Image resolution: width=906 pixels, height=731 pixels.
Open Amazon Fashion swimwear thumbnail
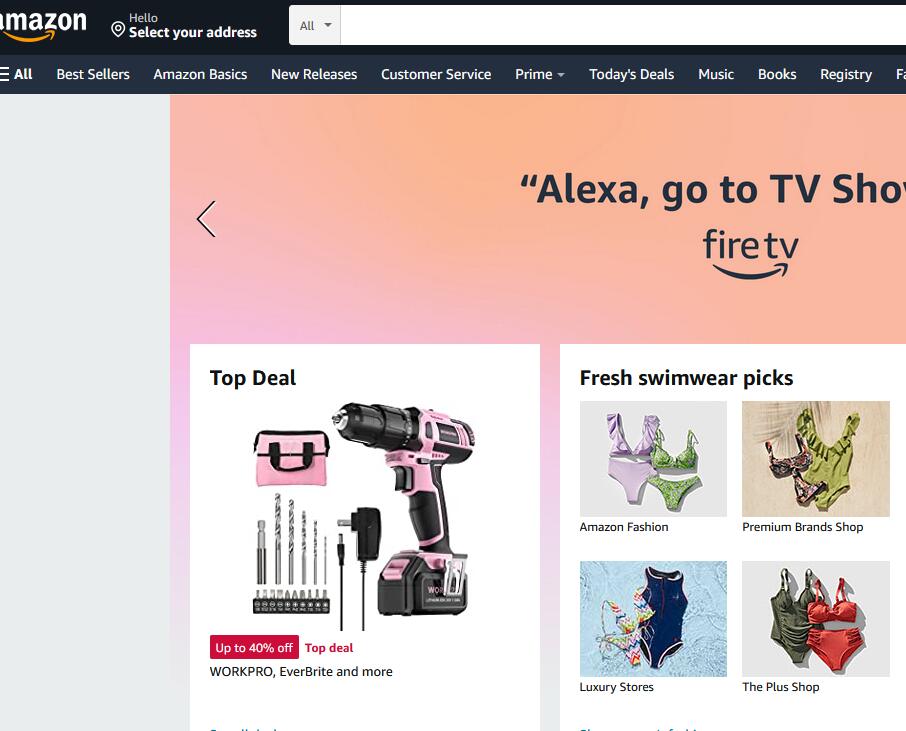653,459
